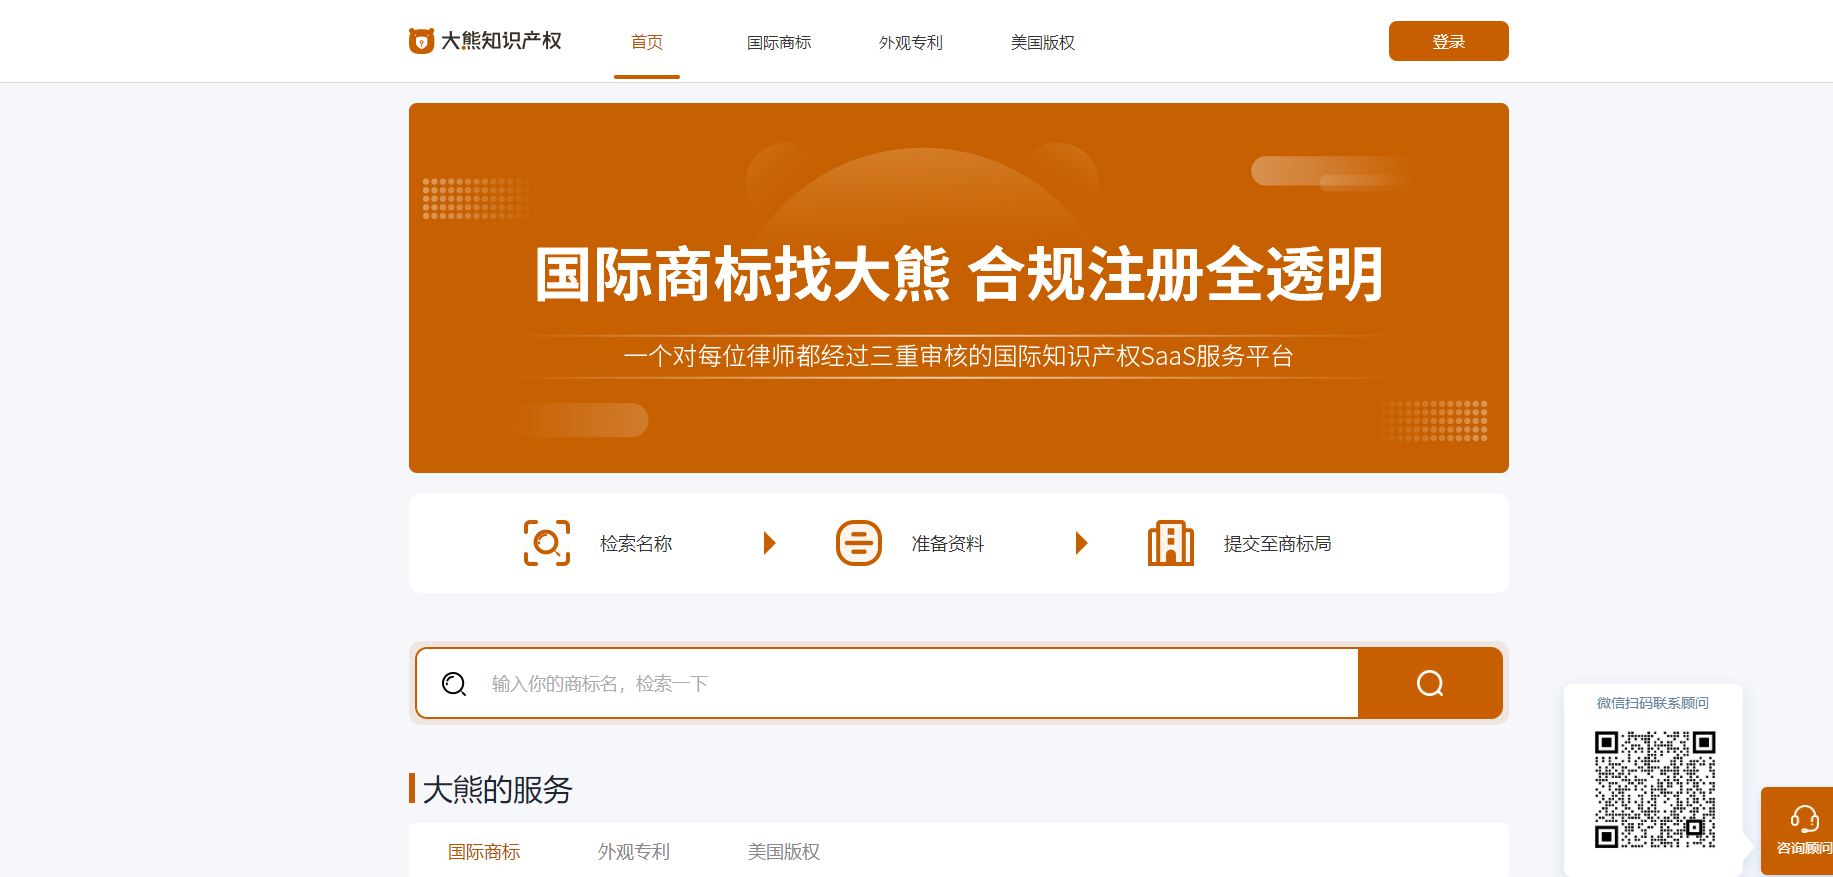Click the 准备资料 document step icon
The width and height of the screenshot is (1833, 877).
(x=859, y=543)
